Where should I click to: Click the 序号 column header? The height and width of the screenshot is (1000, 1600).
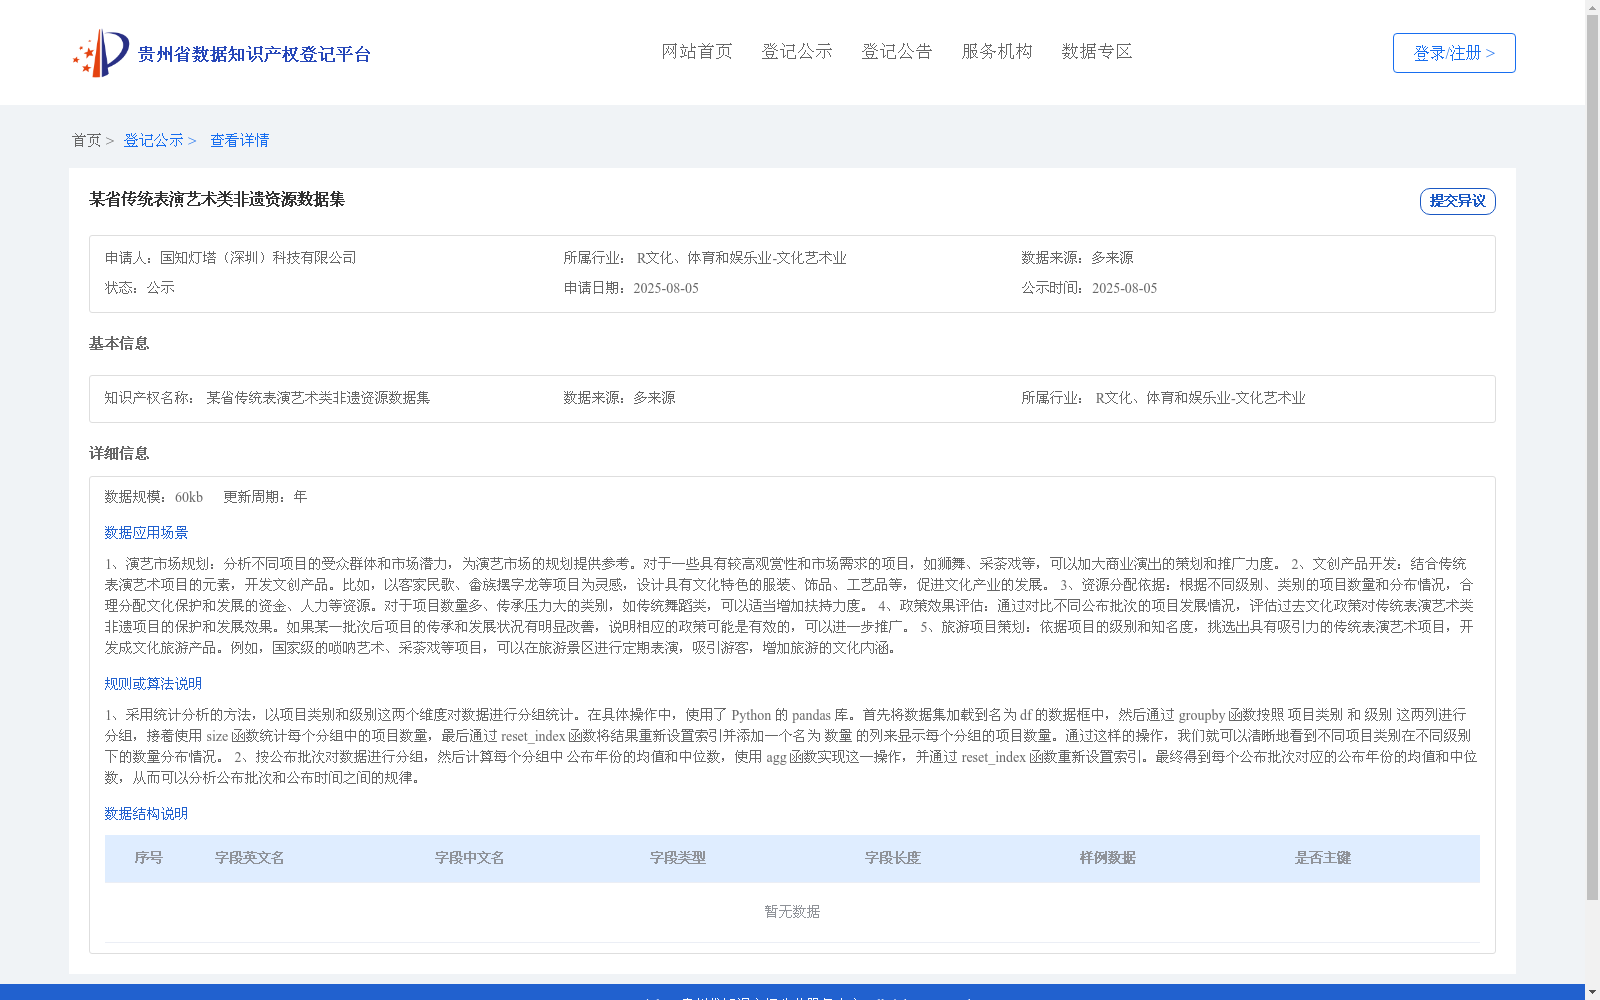click(149, 858)
